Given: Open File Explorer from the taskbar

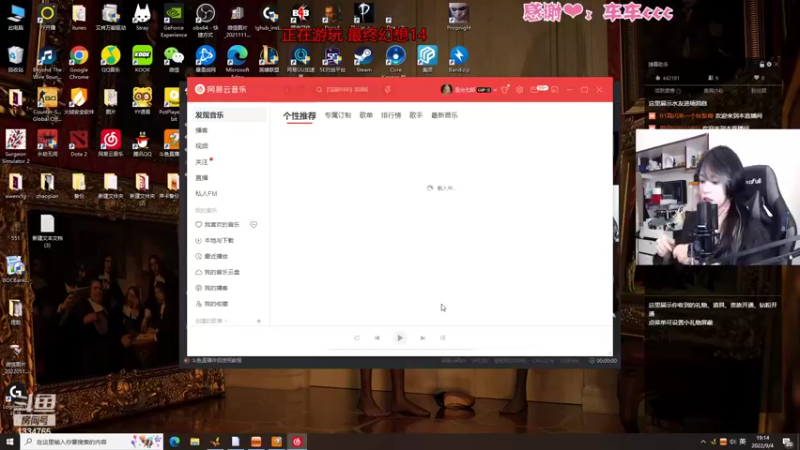Looking at the screenshot, I should click(195, 441).
